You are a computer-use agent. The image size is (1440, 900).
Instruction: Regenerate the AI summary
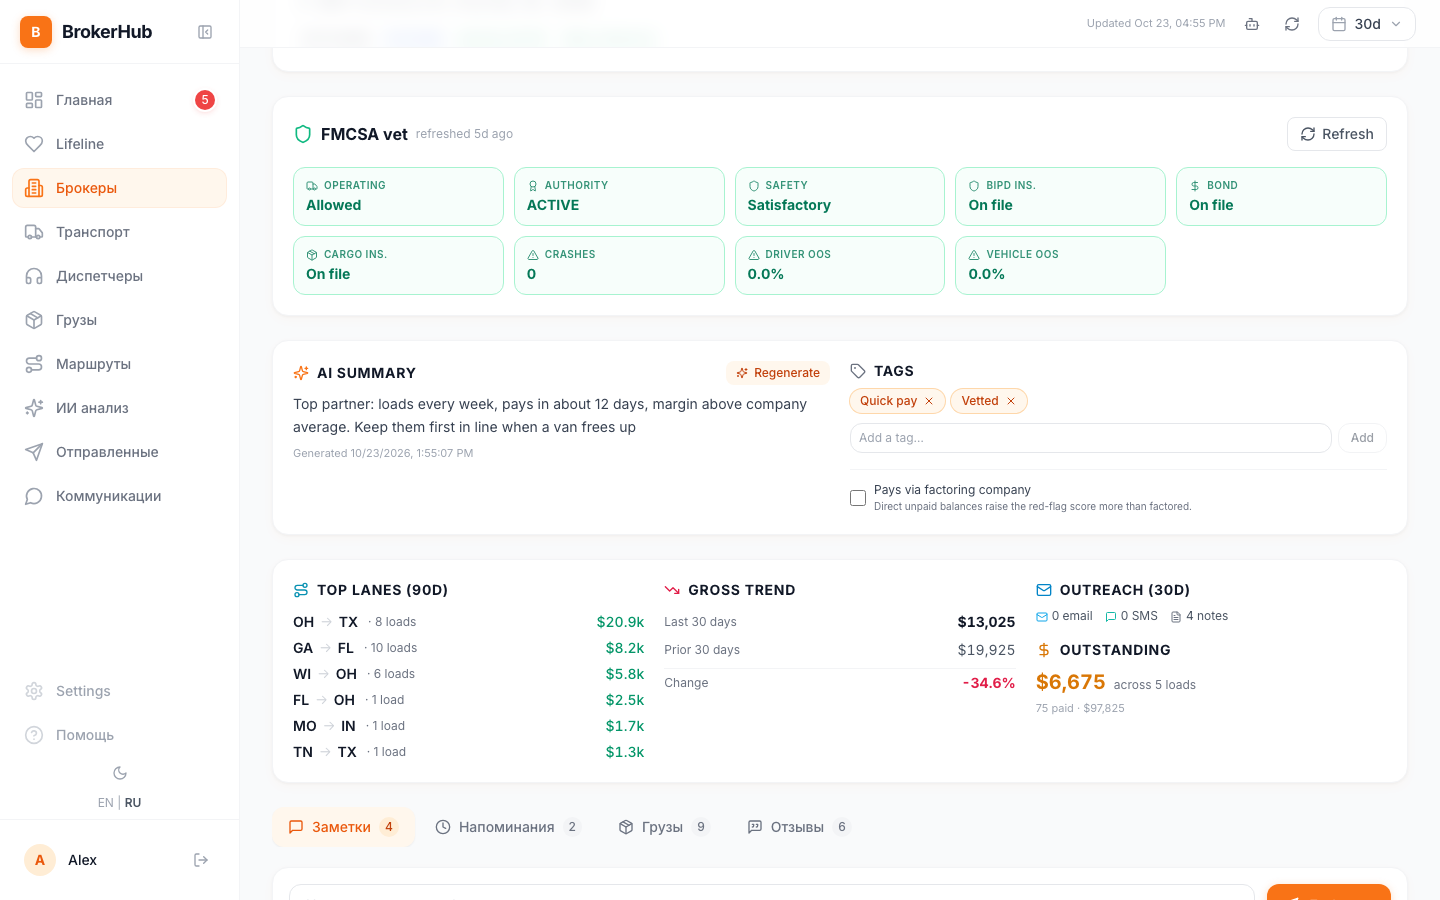point(778,373)
